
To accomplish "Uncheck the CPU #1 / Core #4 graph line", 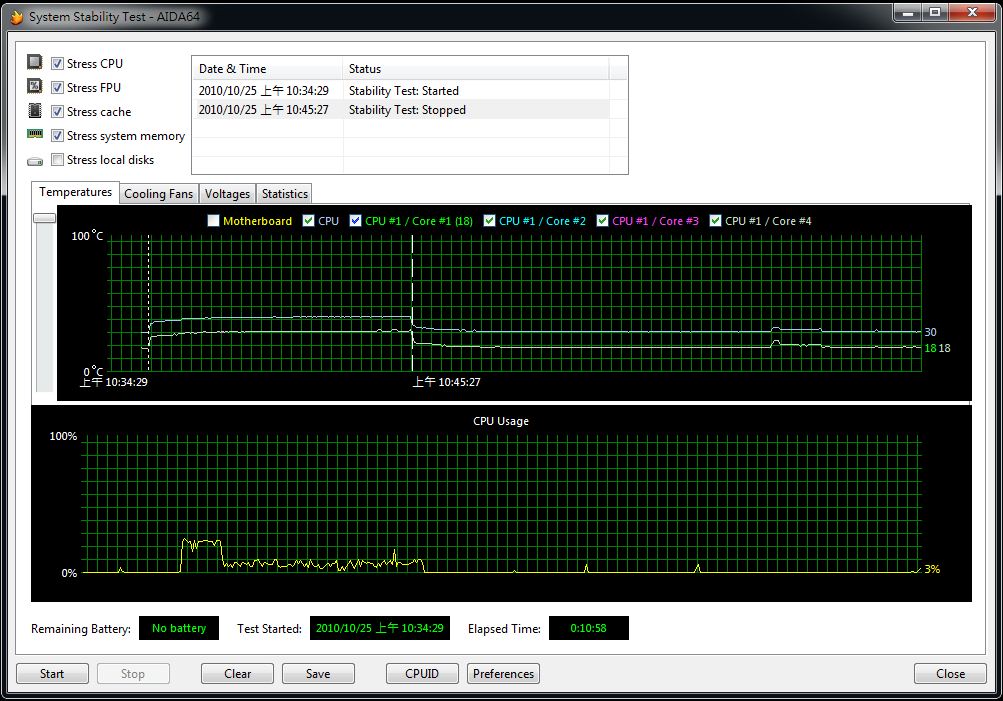I will tap(716, 221).
